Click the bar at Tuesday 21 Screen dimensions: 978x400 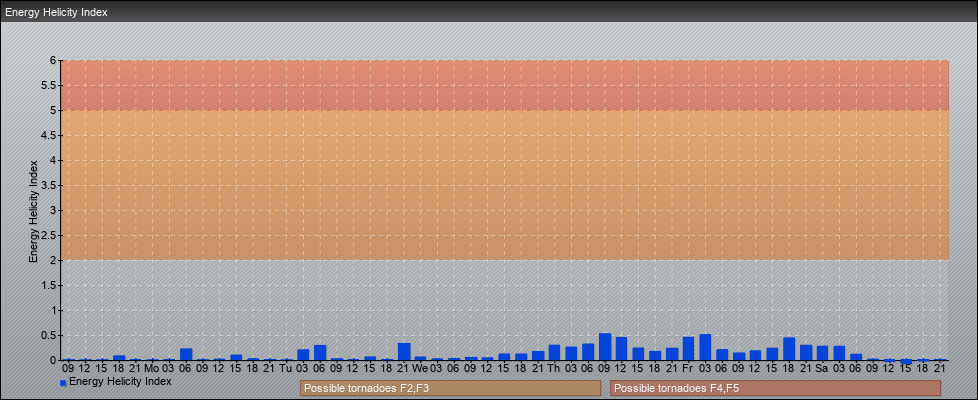click(x=404, y=352)
